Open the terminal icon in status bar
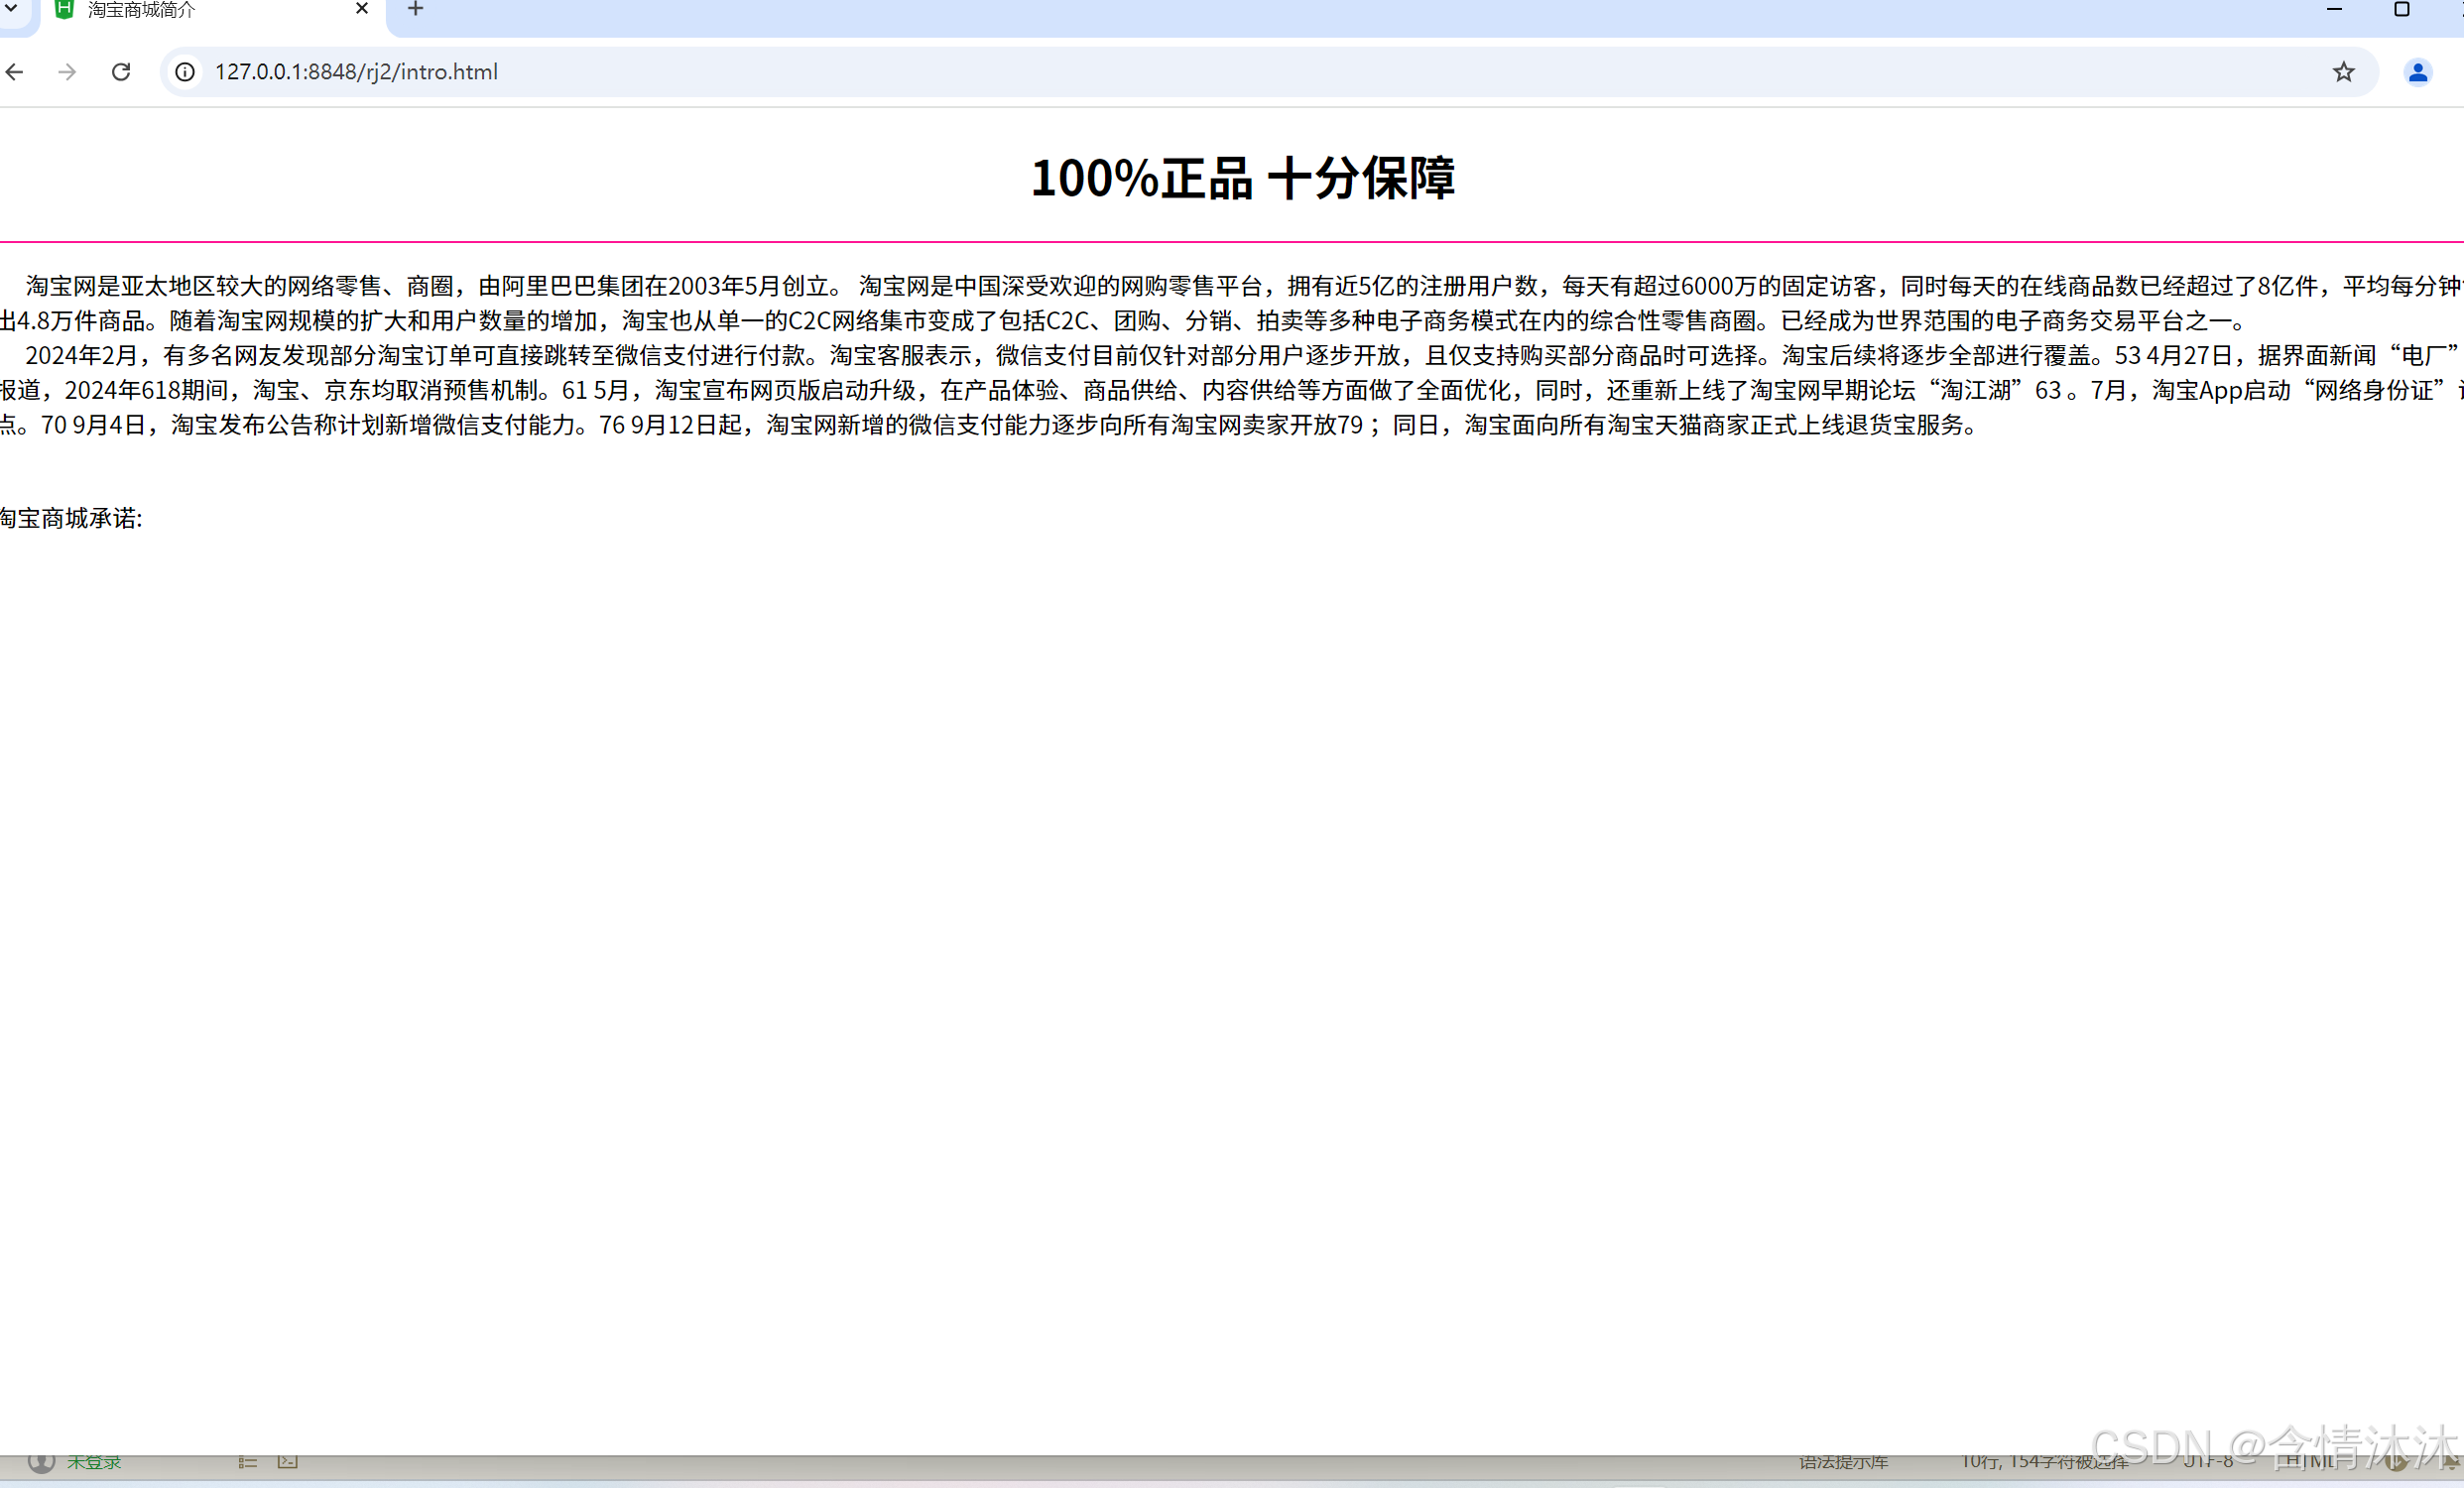Screen dimensions: 2464x1488 [288, 1462]
